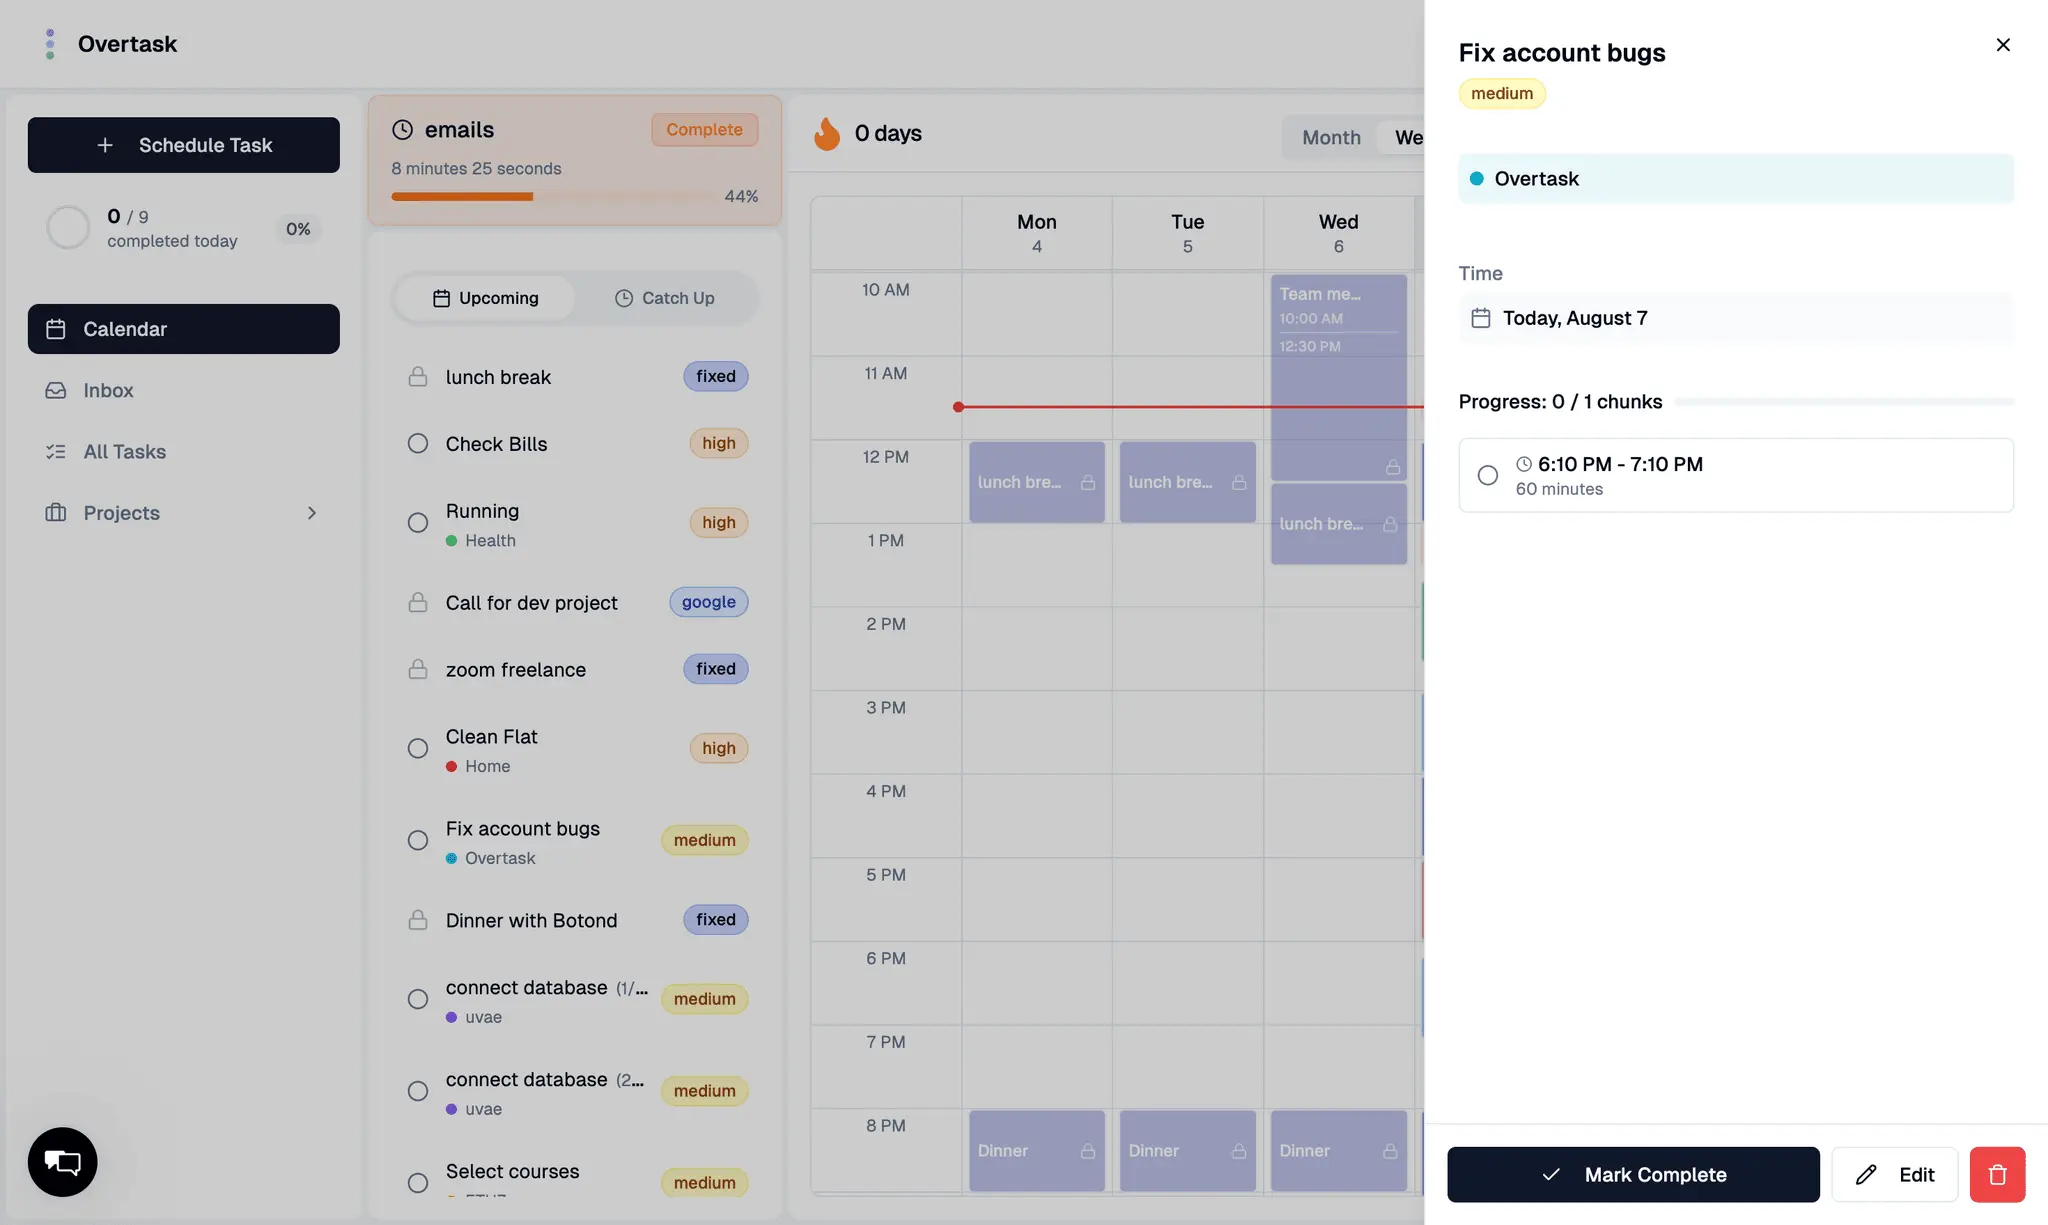Click the calendar icon next to Today, August 7
The image size is (2048, 1225).
1481,318
